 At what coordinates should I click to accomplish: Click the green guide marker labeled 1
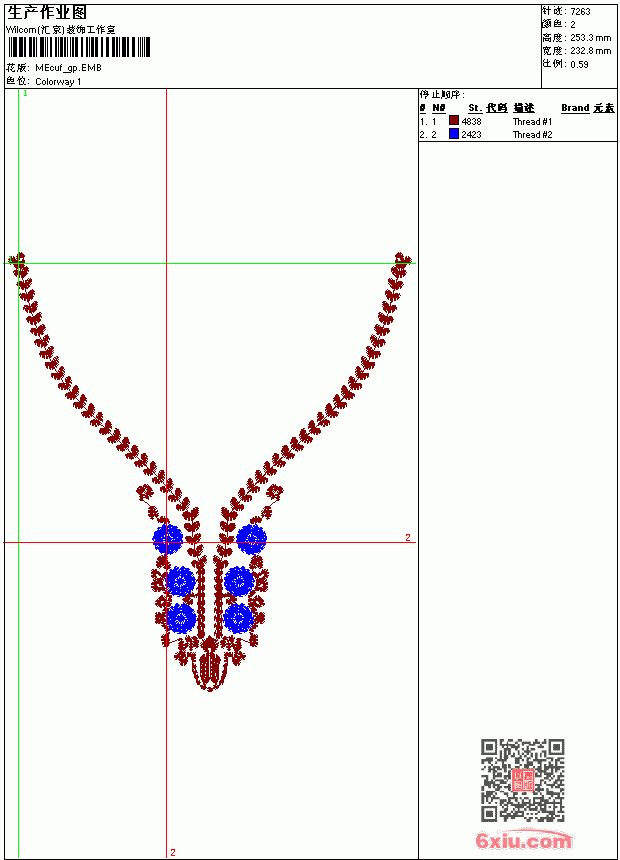(25, 94)
